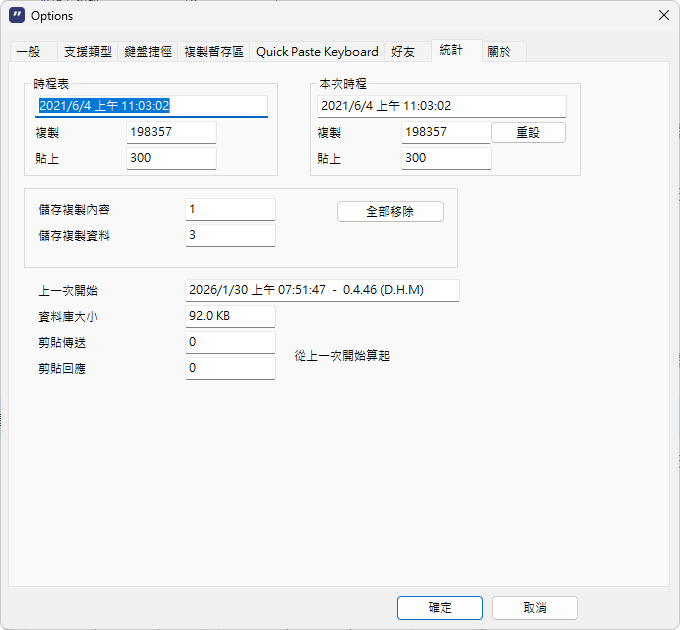This screenshot has height=630, width=680.
Task: Cancel using the 取消 button
Action: point(534,608)
